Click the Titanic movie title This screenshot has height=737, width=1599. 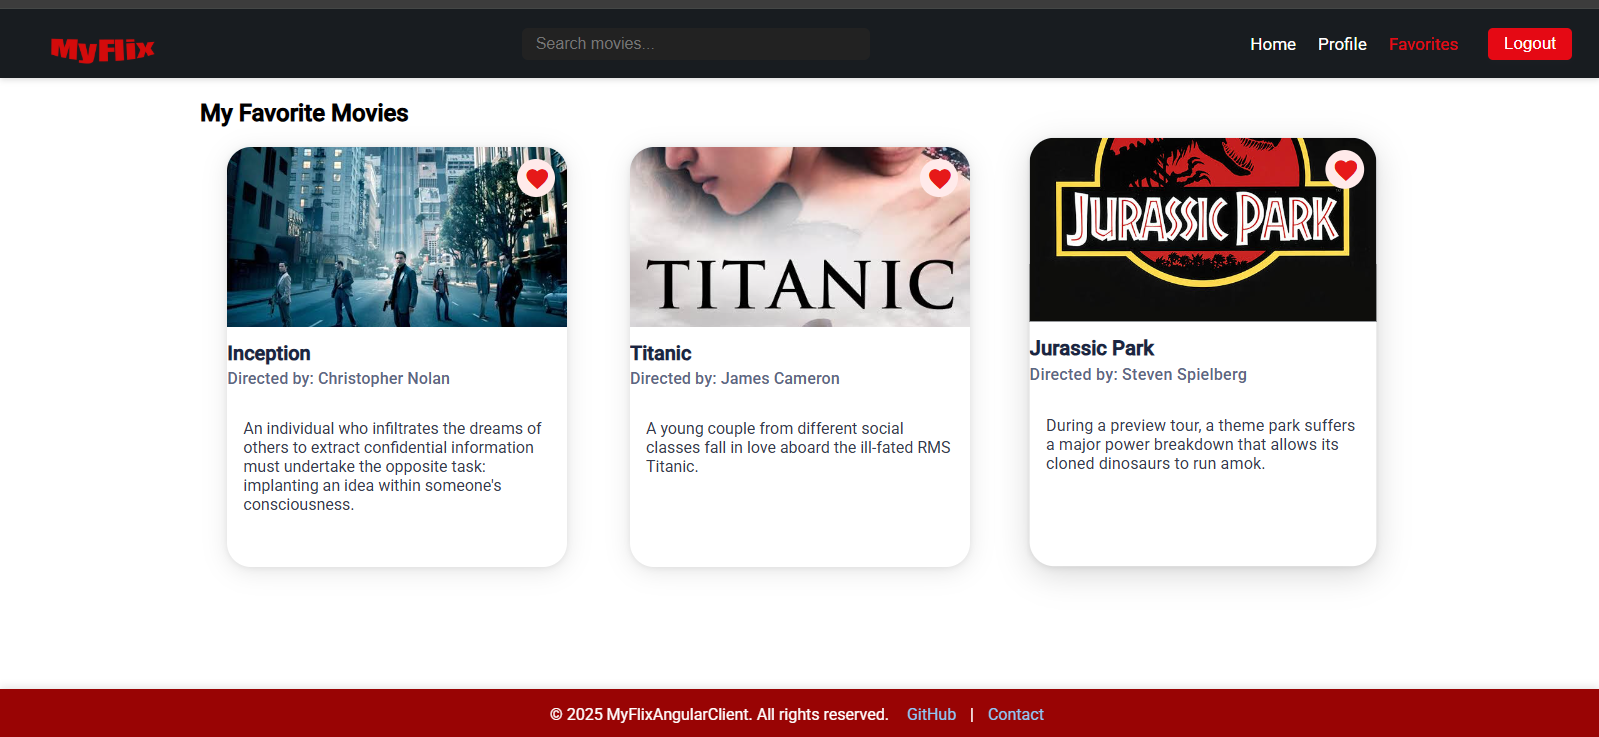click(x=661, y=353)
